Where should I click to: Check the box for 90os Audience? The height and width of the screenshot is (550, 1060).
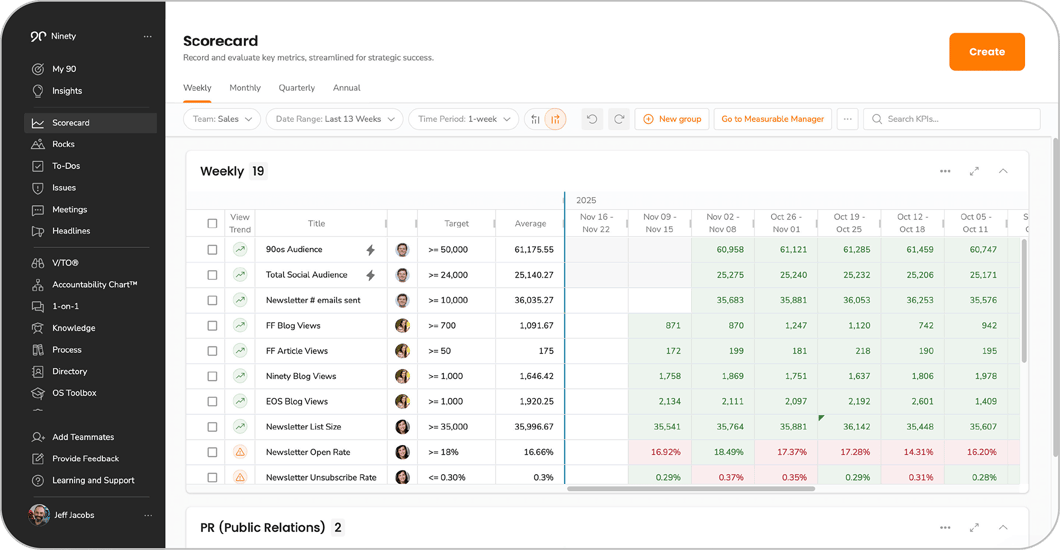click(212, 249)
